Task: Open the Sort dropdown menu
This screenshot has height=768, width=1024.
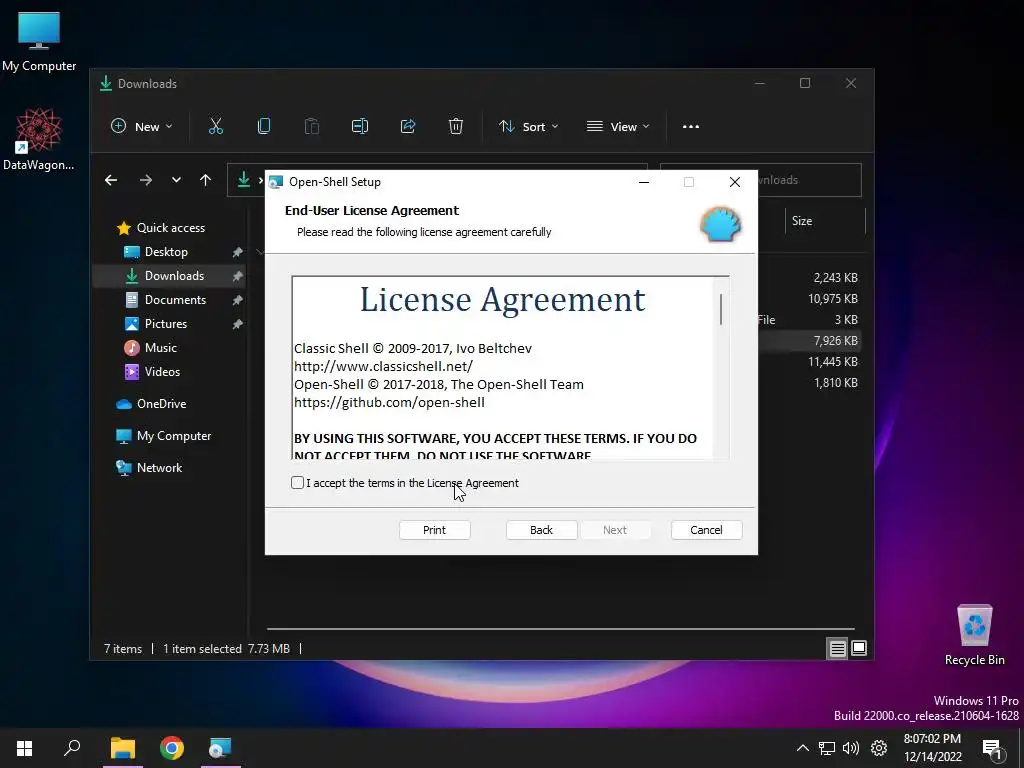Action: [528, 126]
